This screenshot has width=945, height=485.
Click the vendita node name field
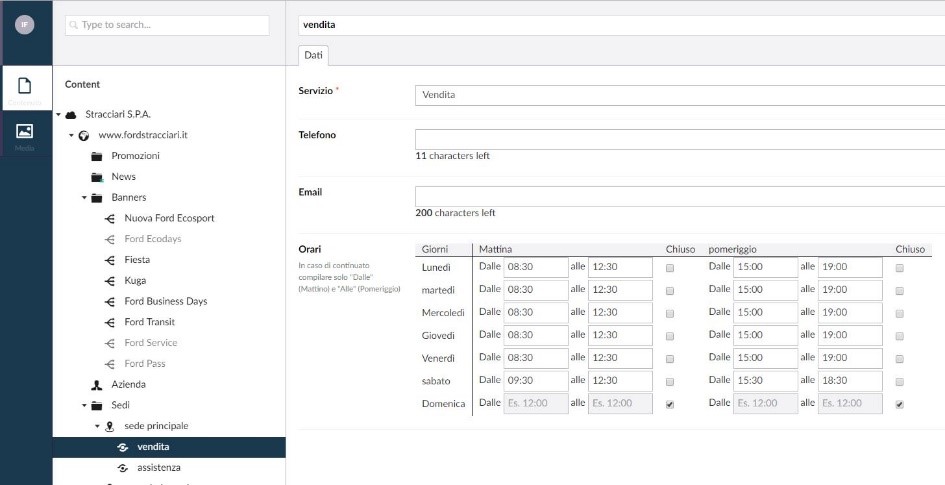point(621,25)
